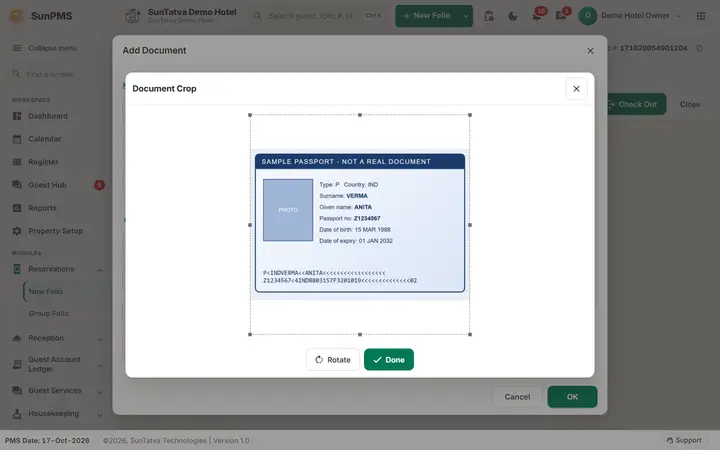
Task: Click Guest Hub red badge
Action: pos(99,185)
